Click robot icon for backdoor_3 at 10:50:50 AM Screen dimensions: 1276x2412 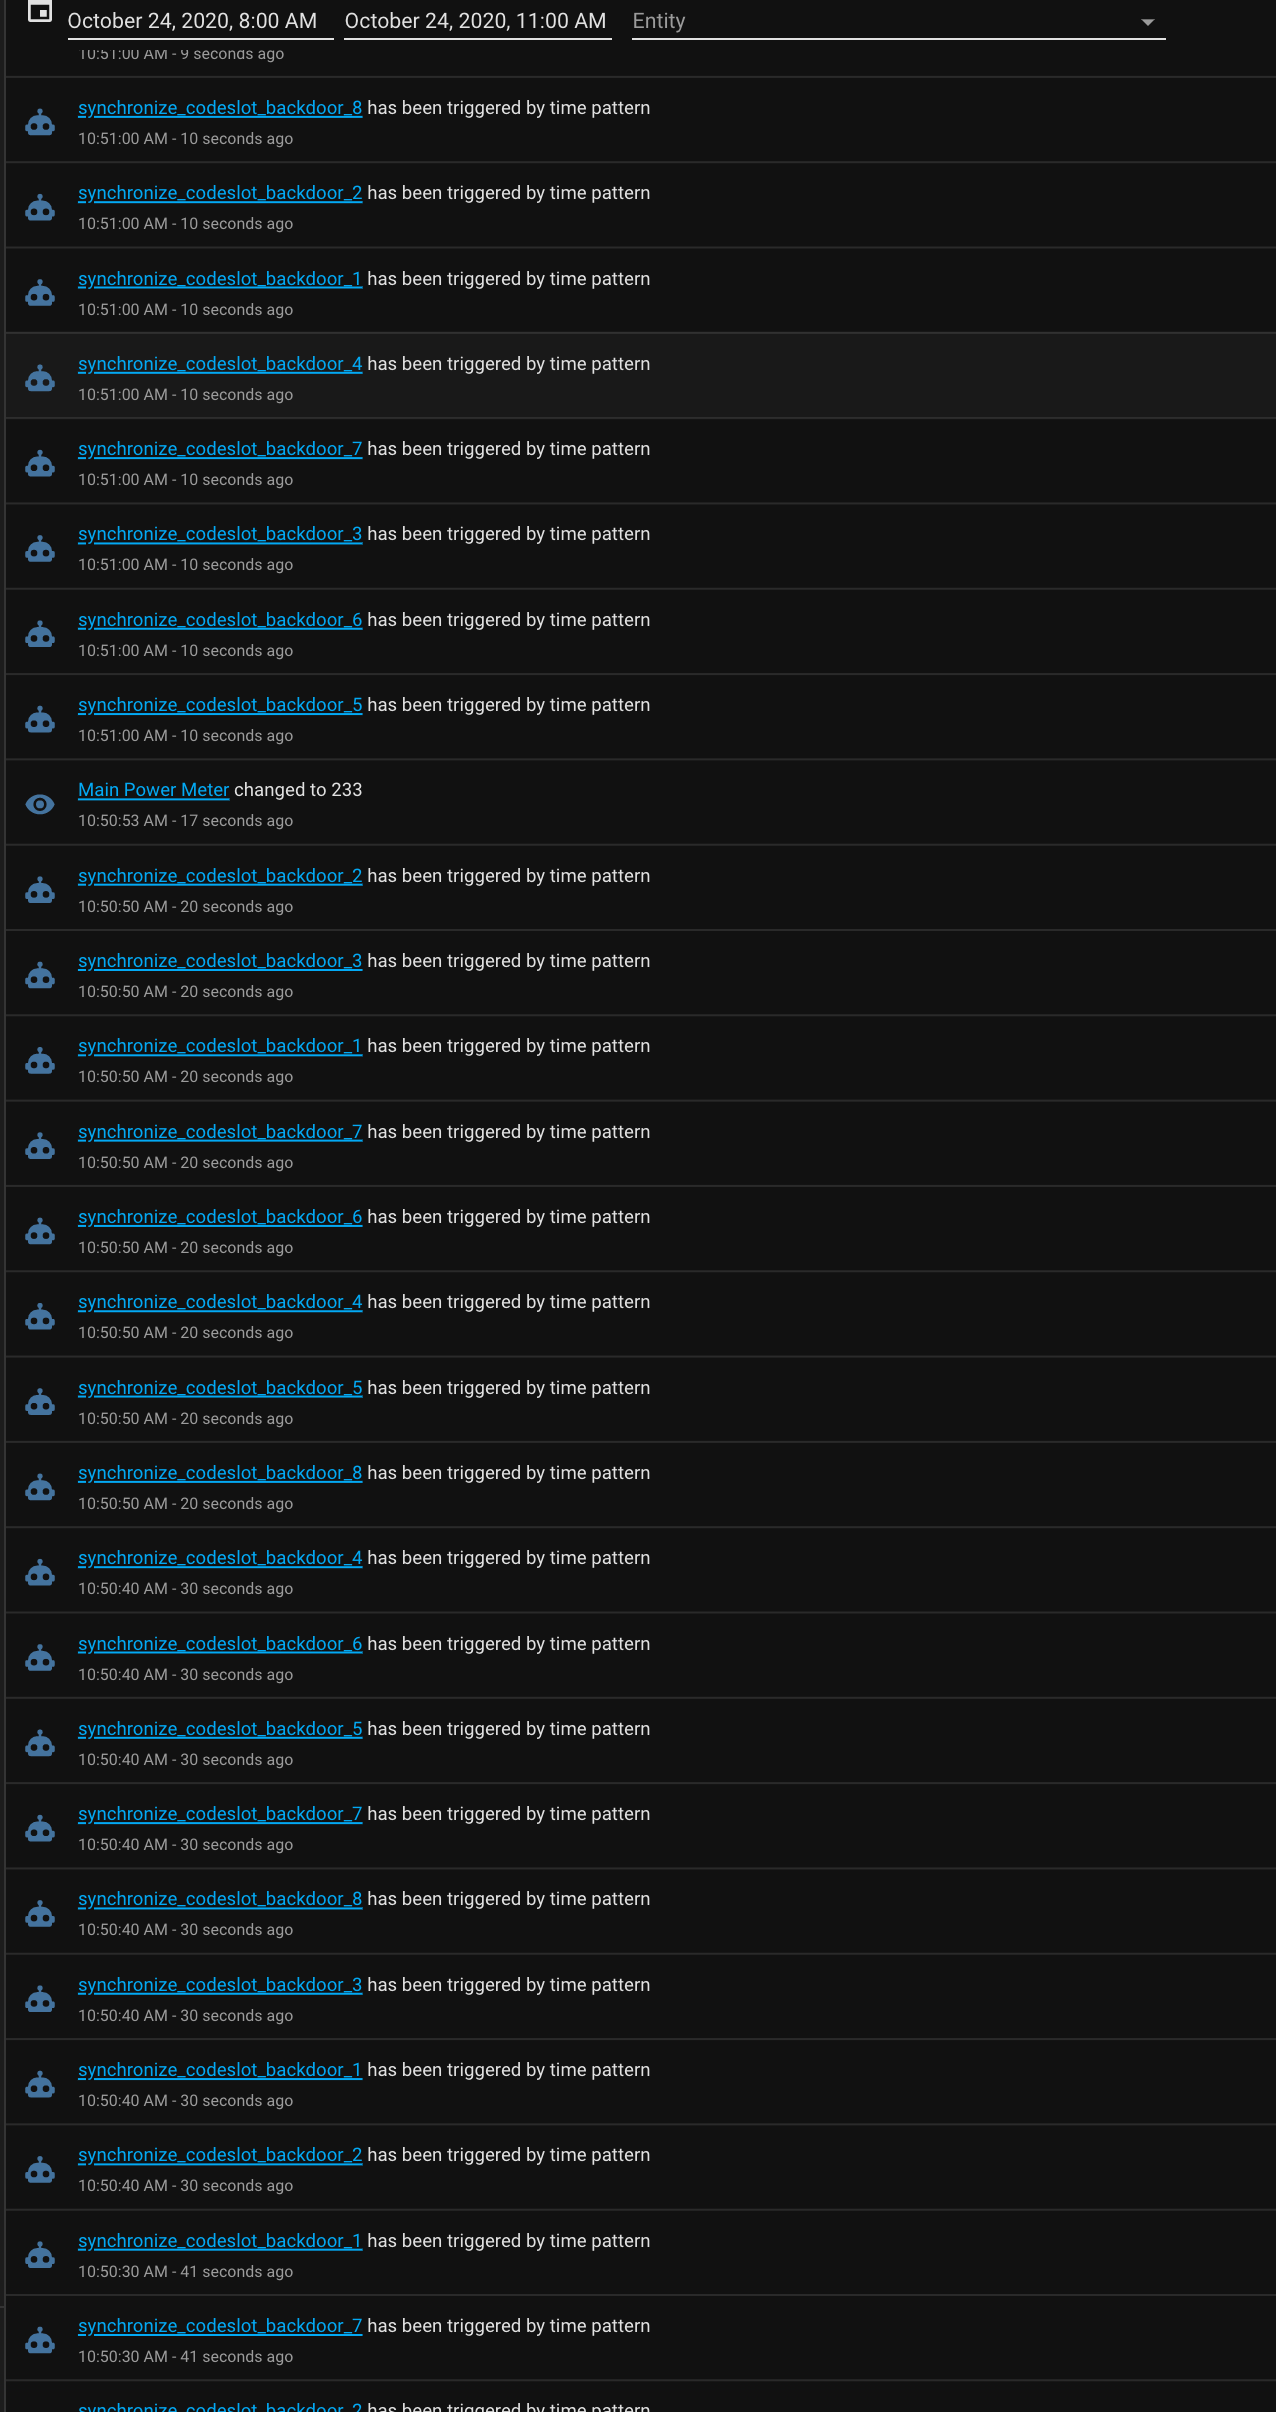40,975
